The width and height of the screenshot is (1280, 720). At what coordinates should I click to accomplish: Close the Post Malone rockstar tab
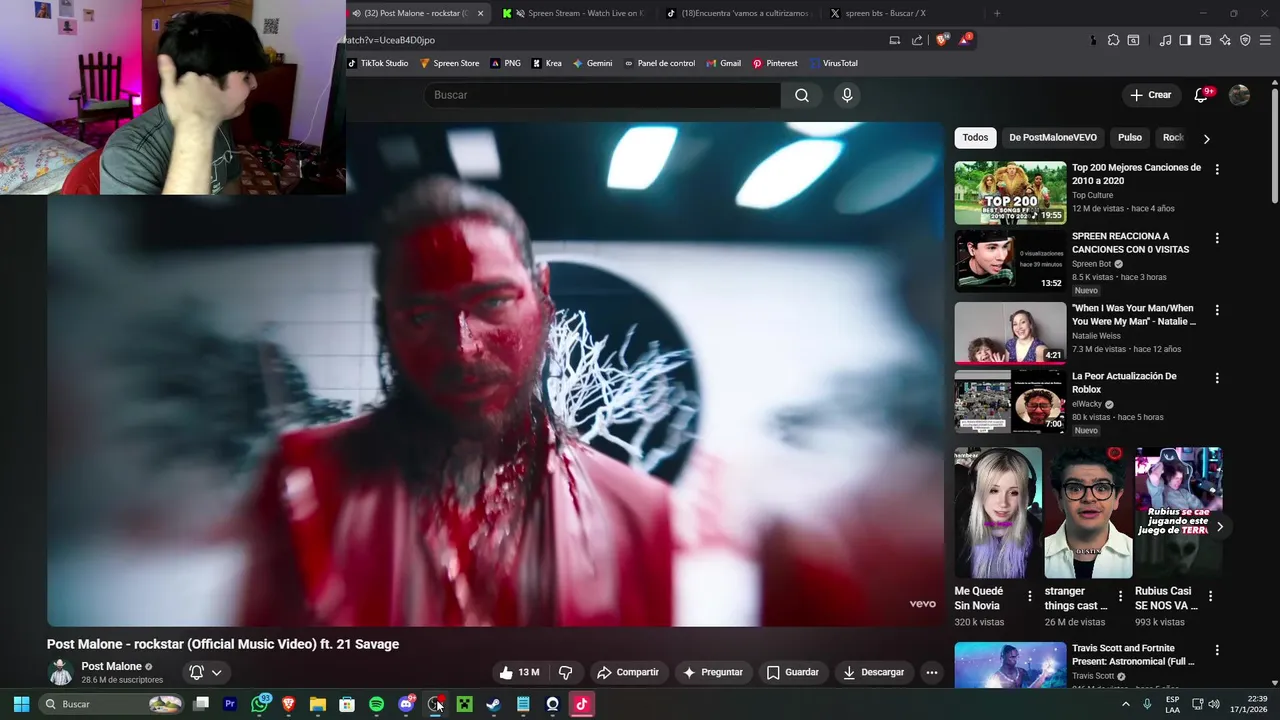[x=480, y=13]
